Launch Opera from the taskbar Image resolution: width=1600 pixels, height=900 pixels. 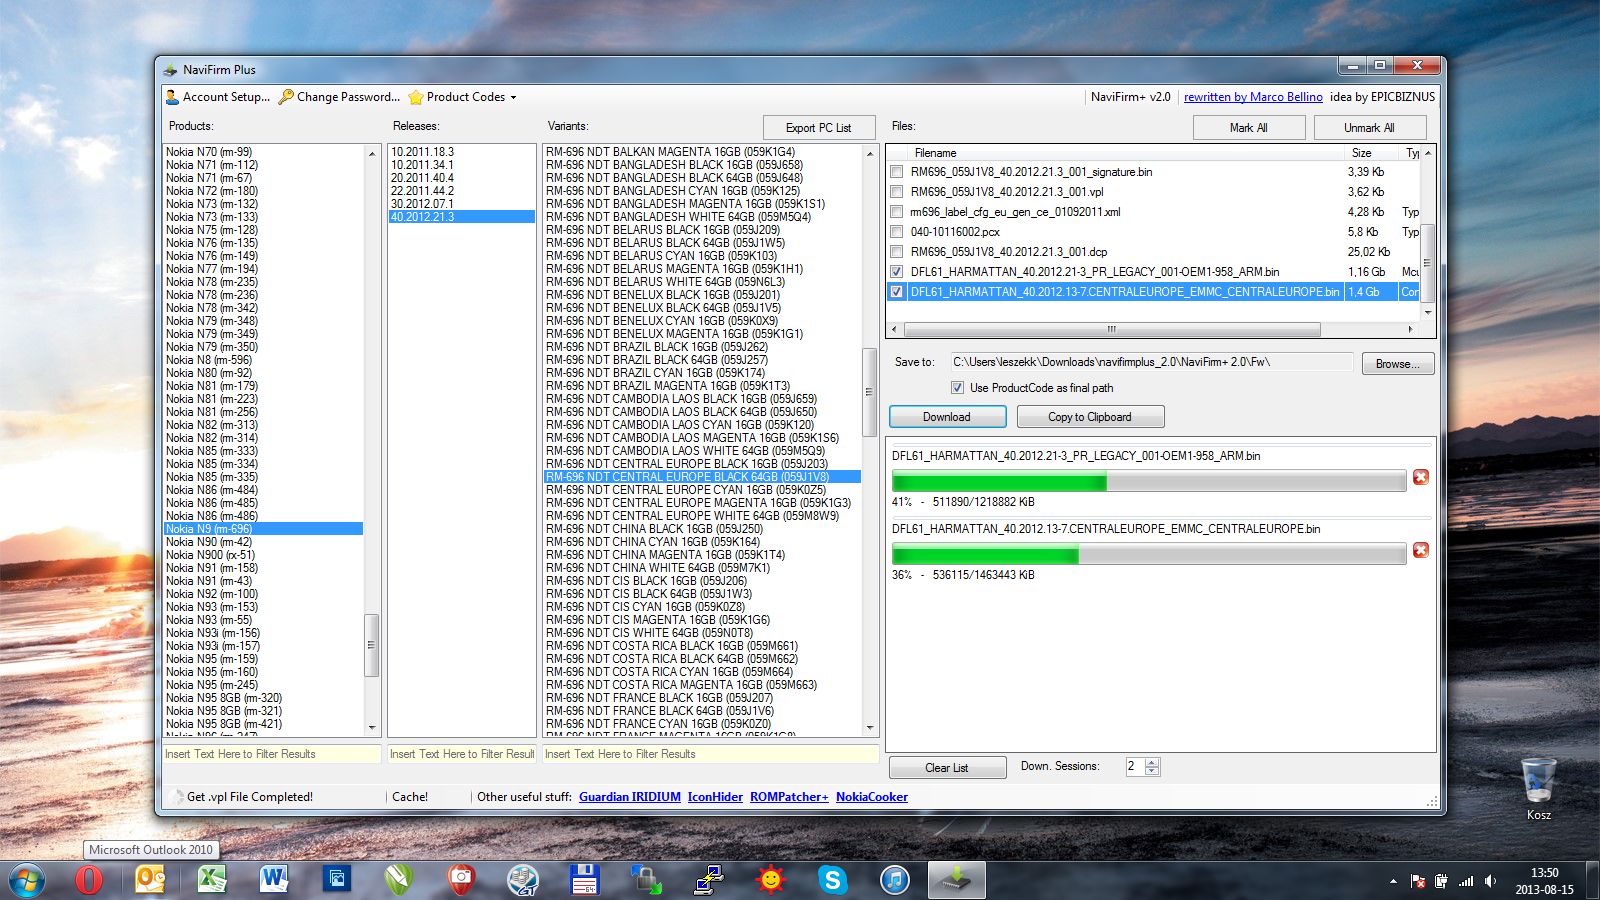coord(89,880)
